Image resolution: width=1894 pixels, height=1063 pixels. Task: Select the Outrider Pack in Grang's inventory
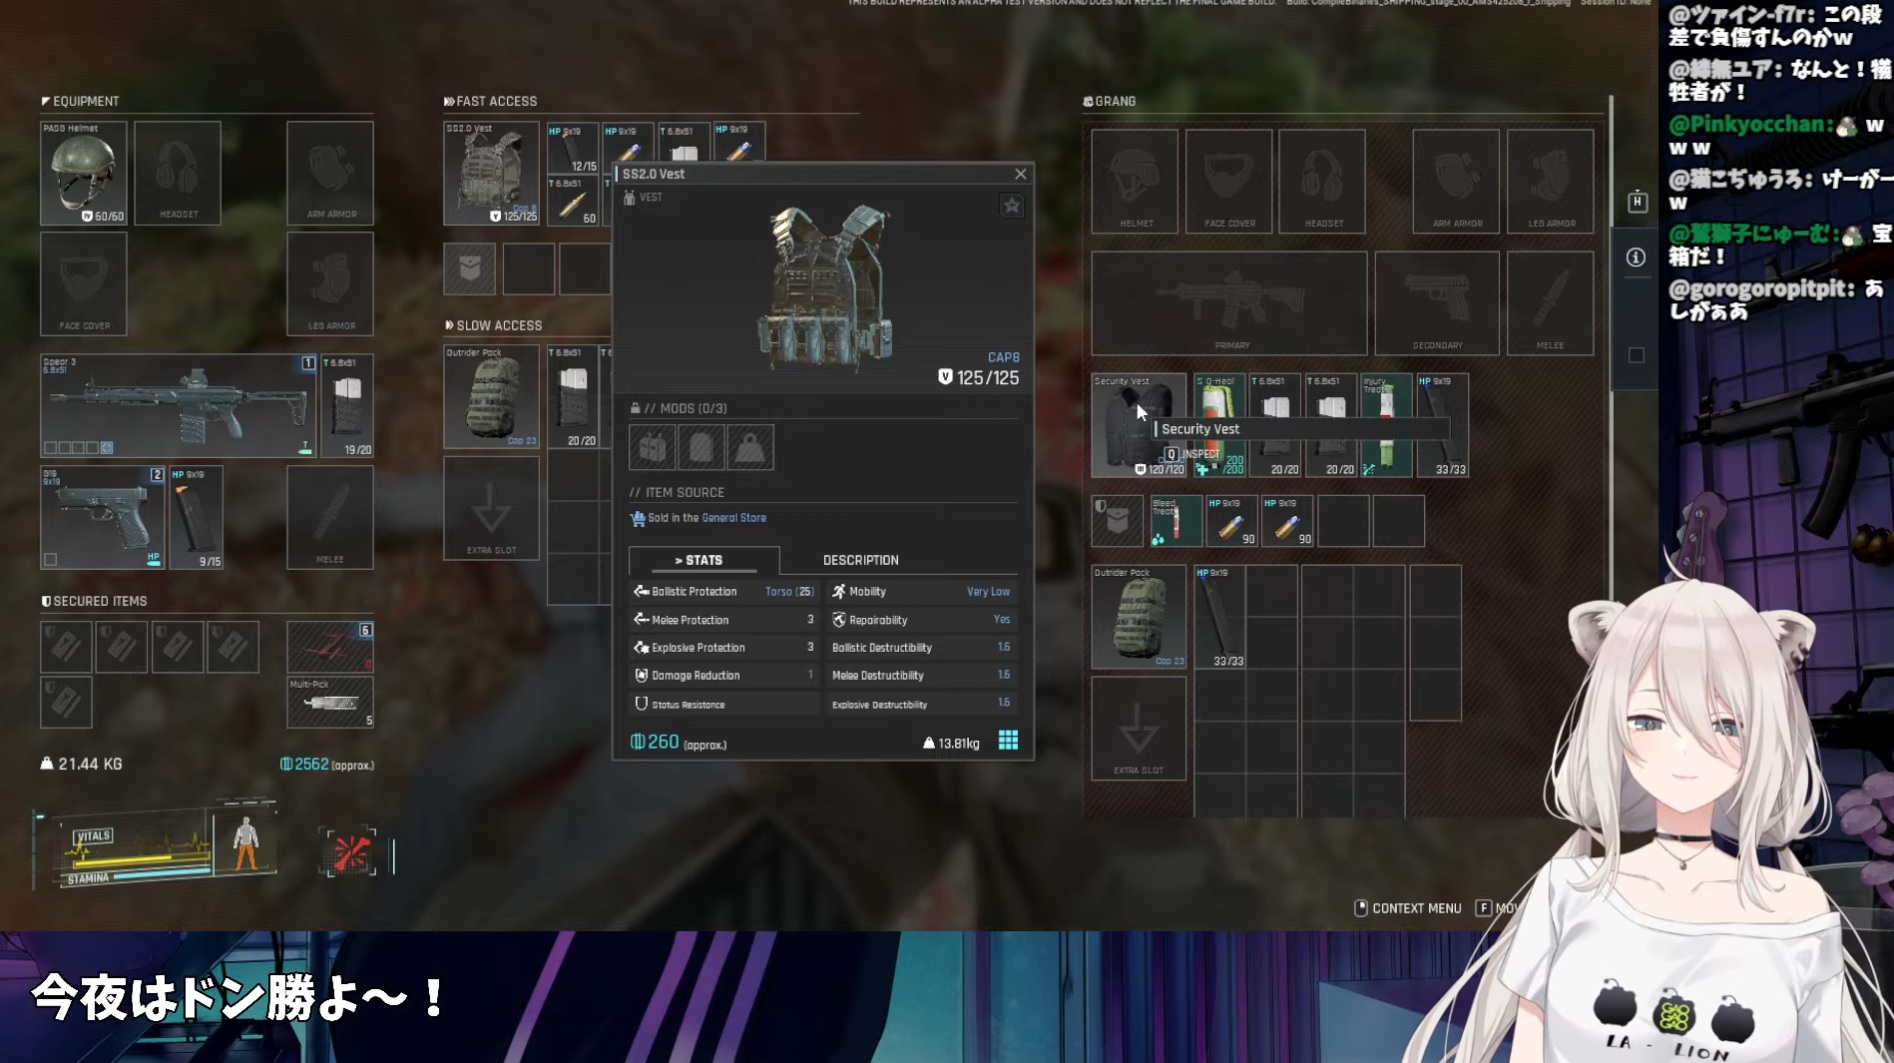(1139, 617)
